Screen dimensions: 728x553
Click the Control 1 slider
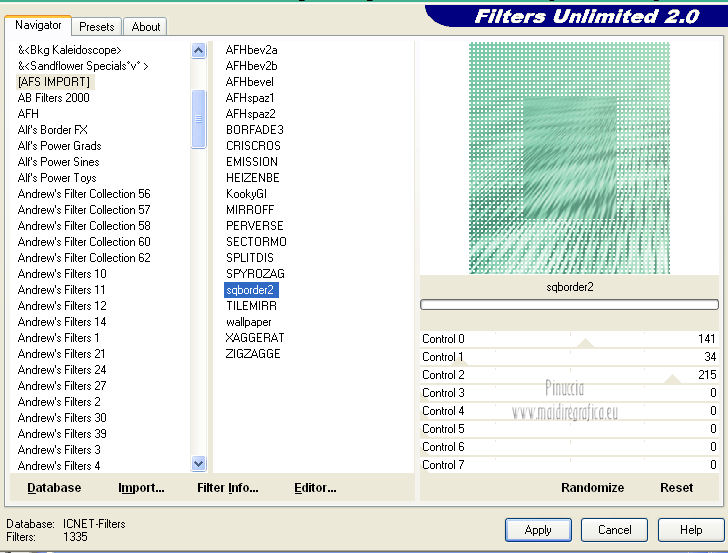click(569, 357)
